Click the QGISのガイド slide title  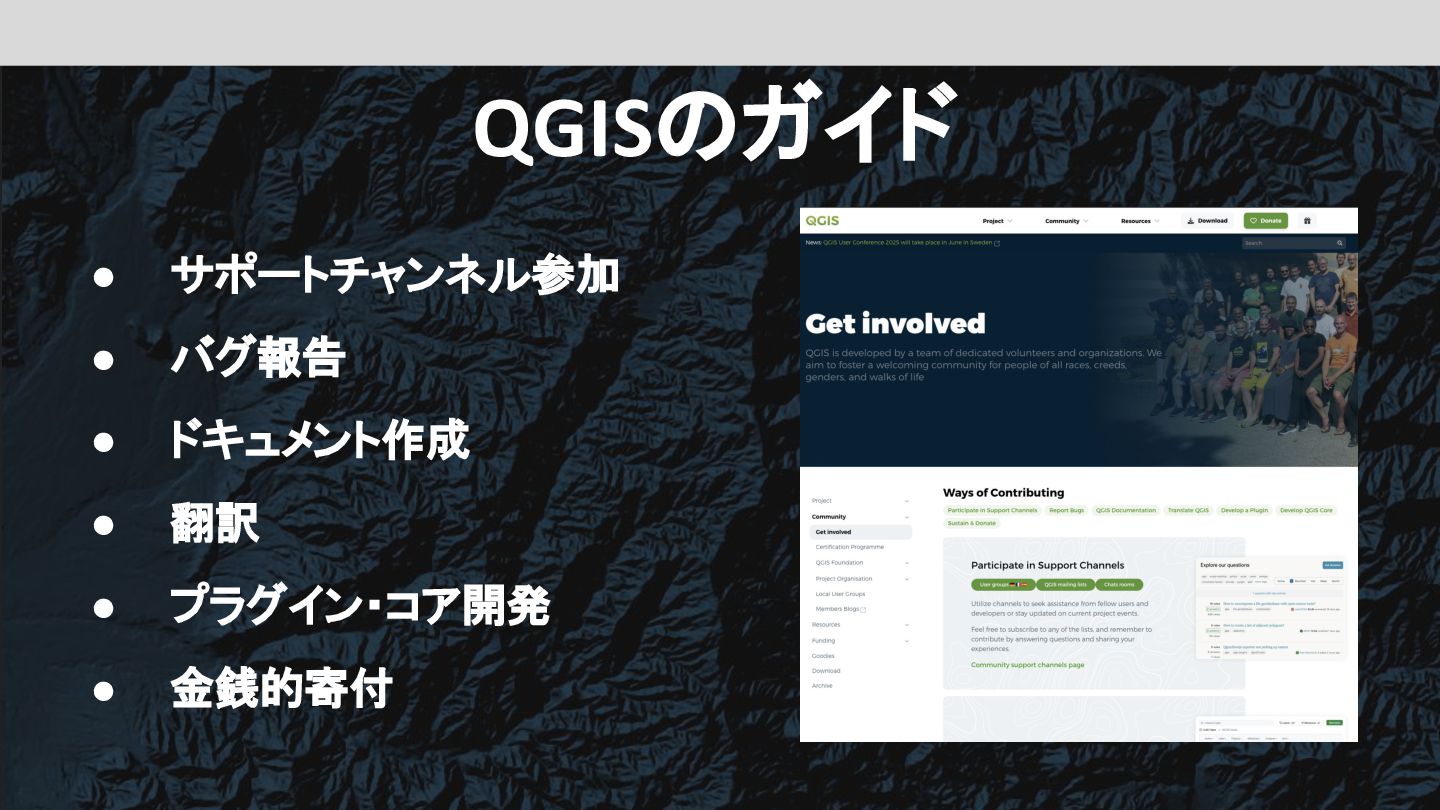click(x=714, y=125)
